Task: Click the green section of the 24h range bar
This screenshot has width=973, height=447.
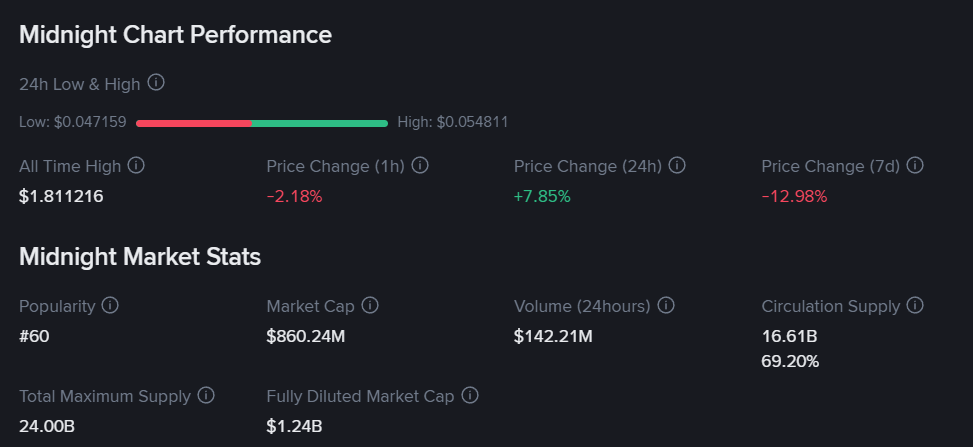Action: click(x=319, y=123)
